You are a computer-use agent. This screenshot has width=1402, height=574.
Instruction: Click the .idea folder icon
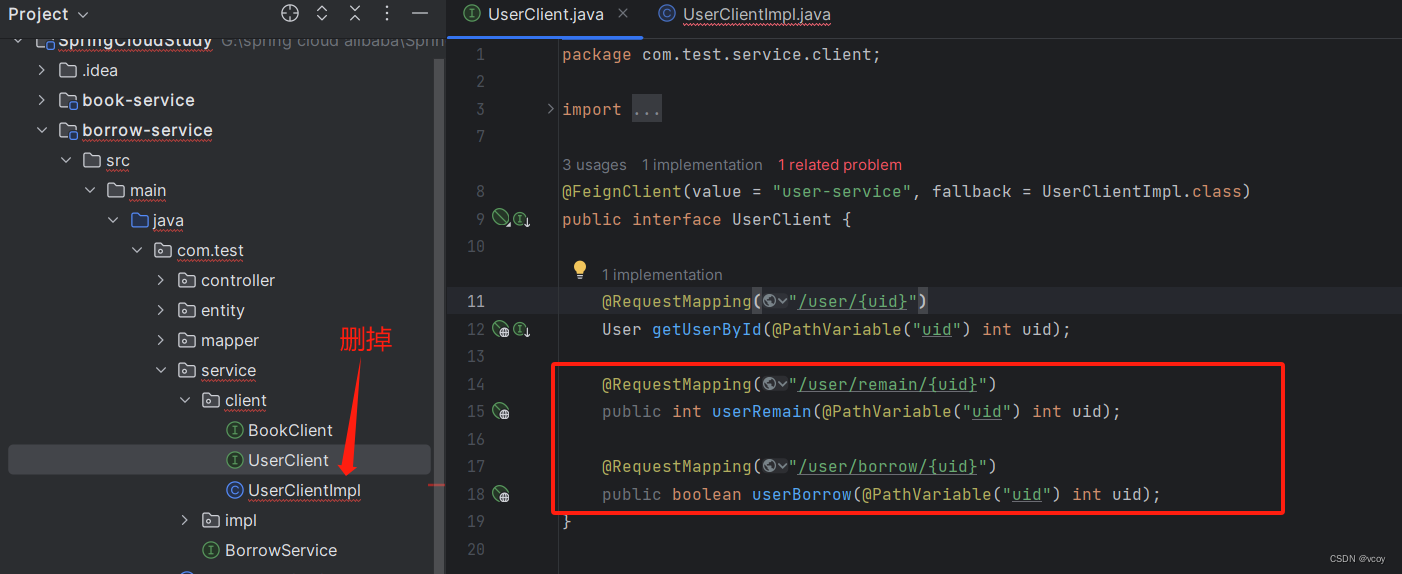tap(68, 70)
